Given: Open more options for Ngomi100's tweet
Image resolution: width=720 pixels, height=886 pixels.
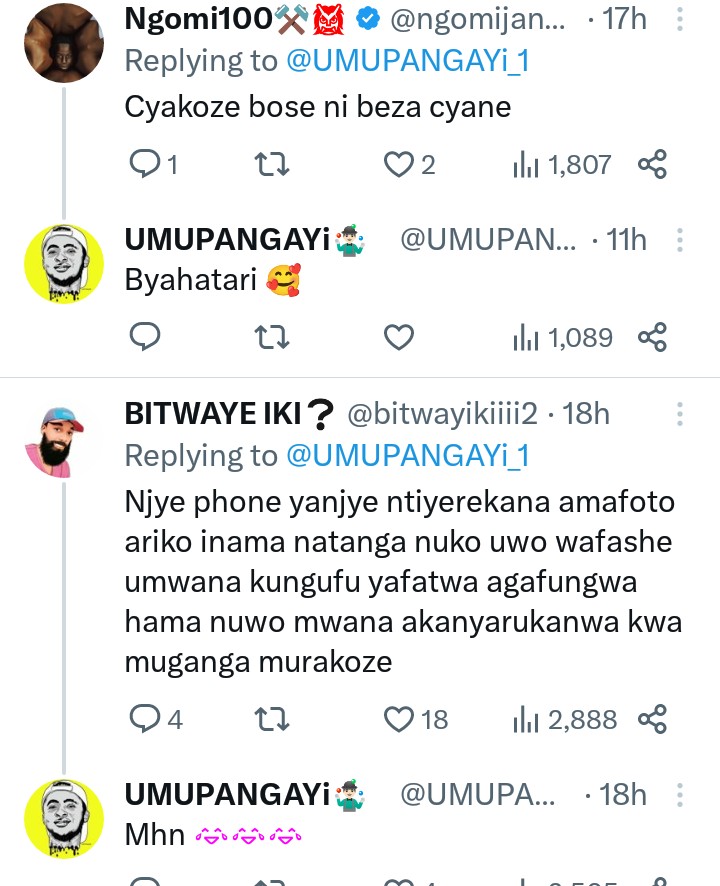Looking at the screenshot, I should (680, 19).
